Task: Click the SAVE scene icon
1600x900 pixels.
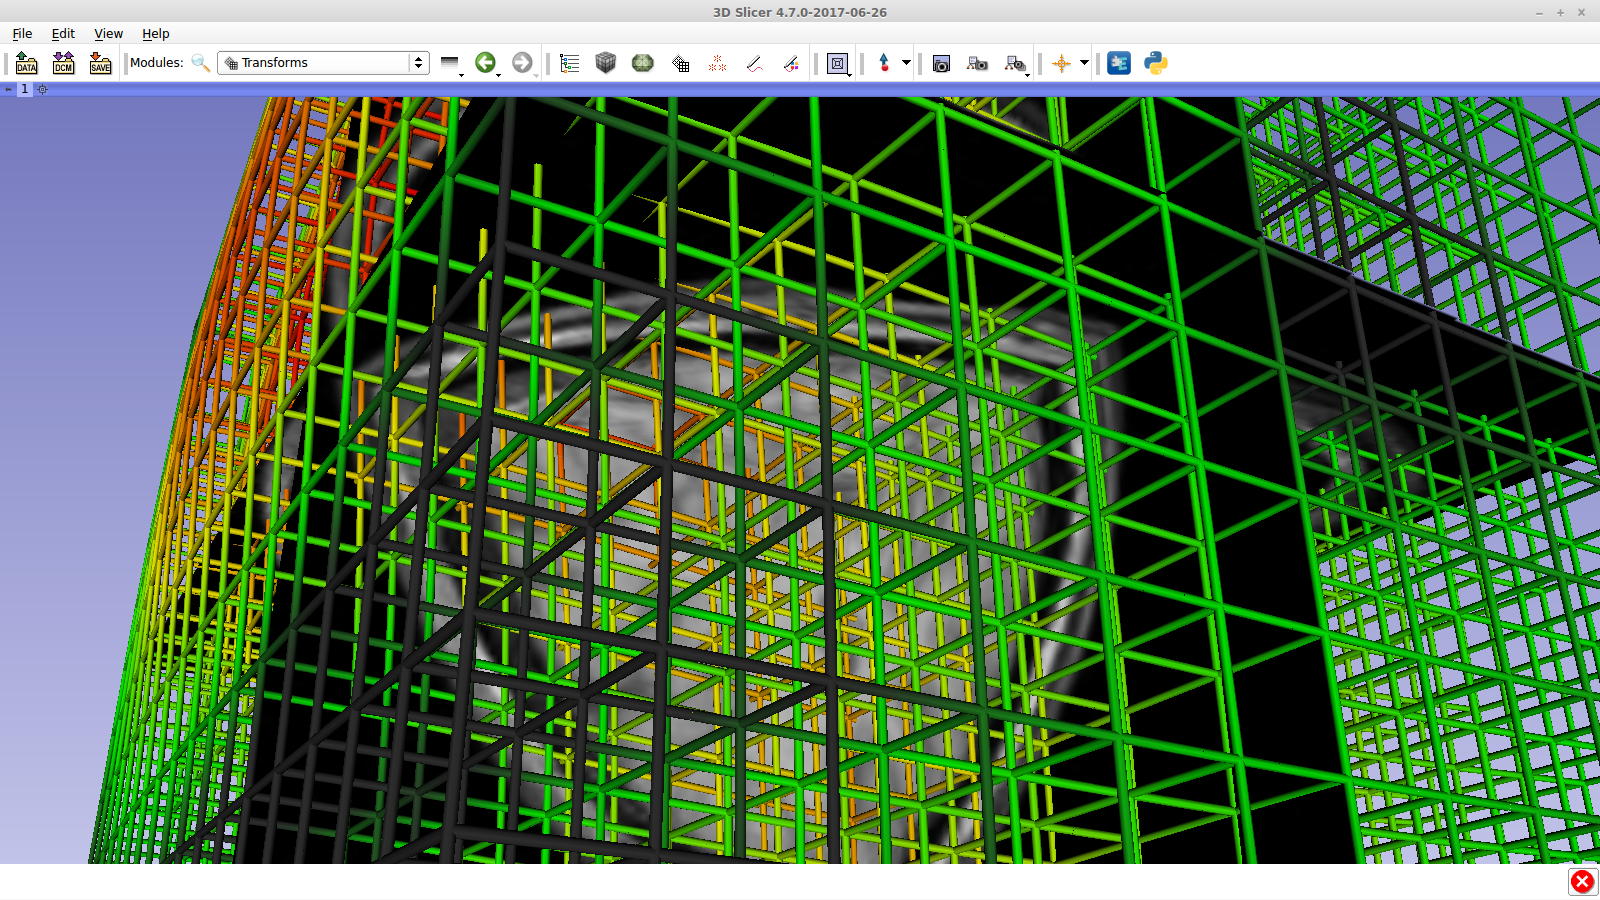Action: (101, 63)
